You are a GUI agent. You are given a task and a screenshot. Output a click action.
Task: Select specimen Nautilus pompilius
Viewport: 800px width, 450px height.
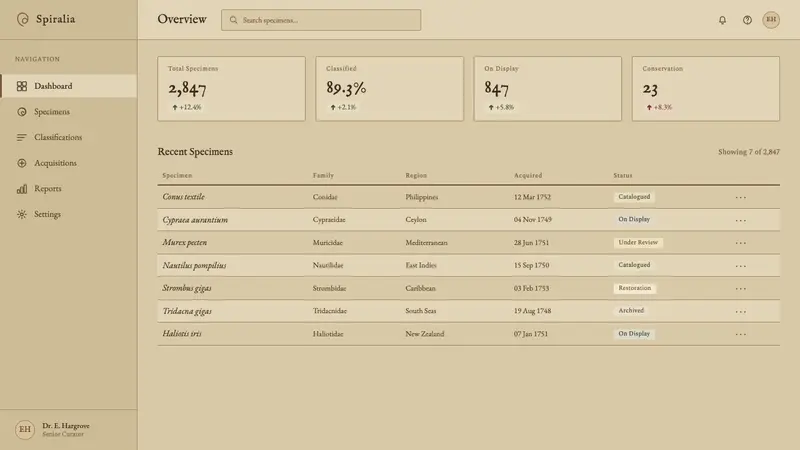tap(194, 265)
